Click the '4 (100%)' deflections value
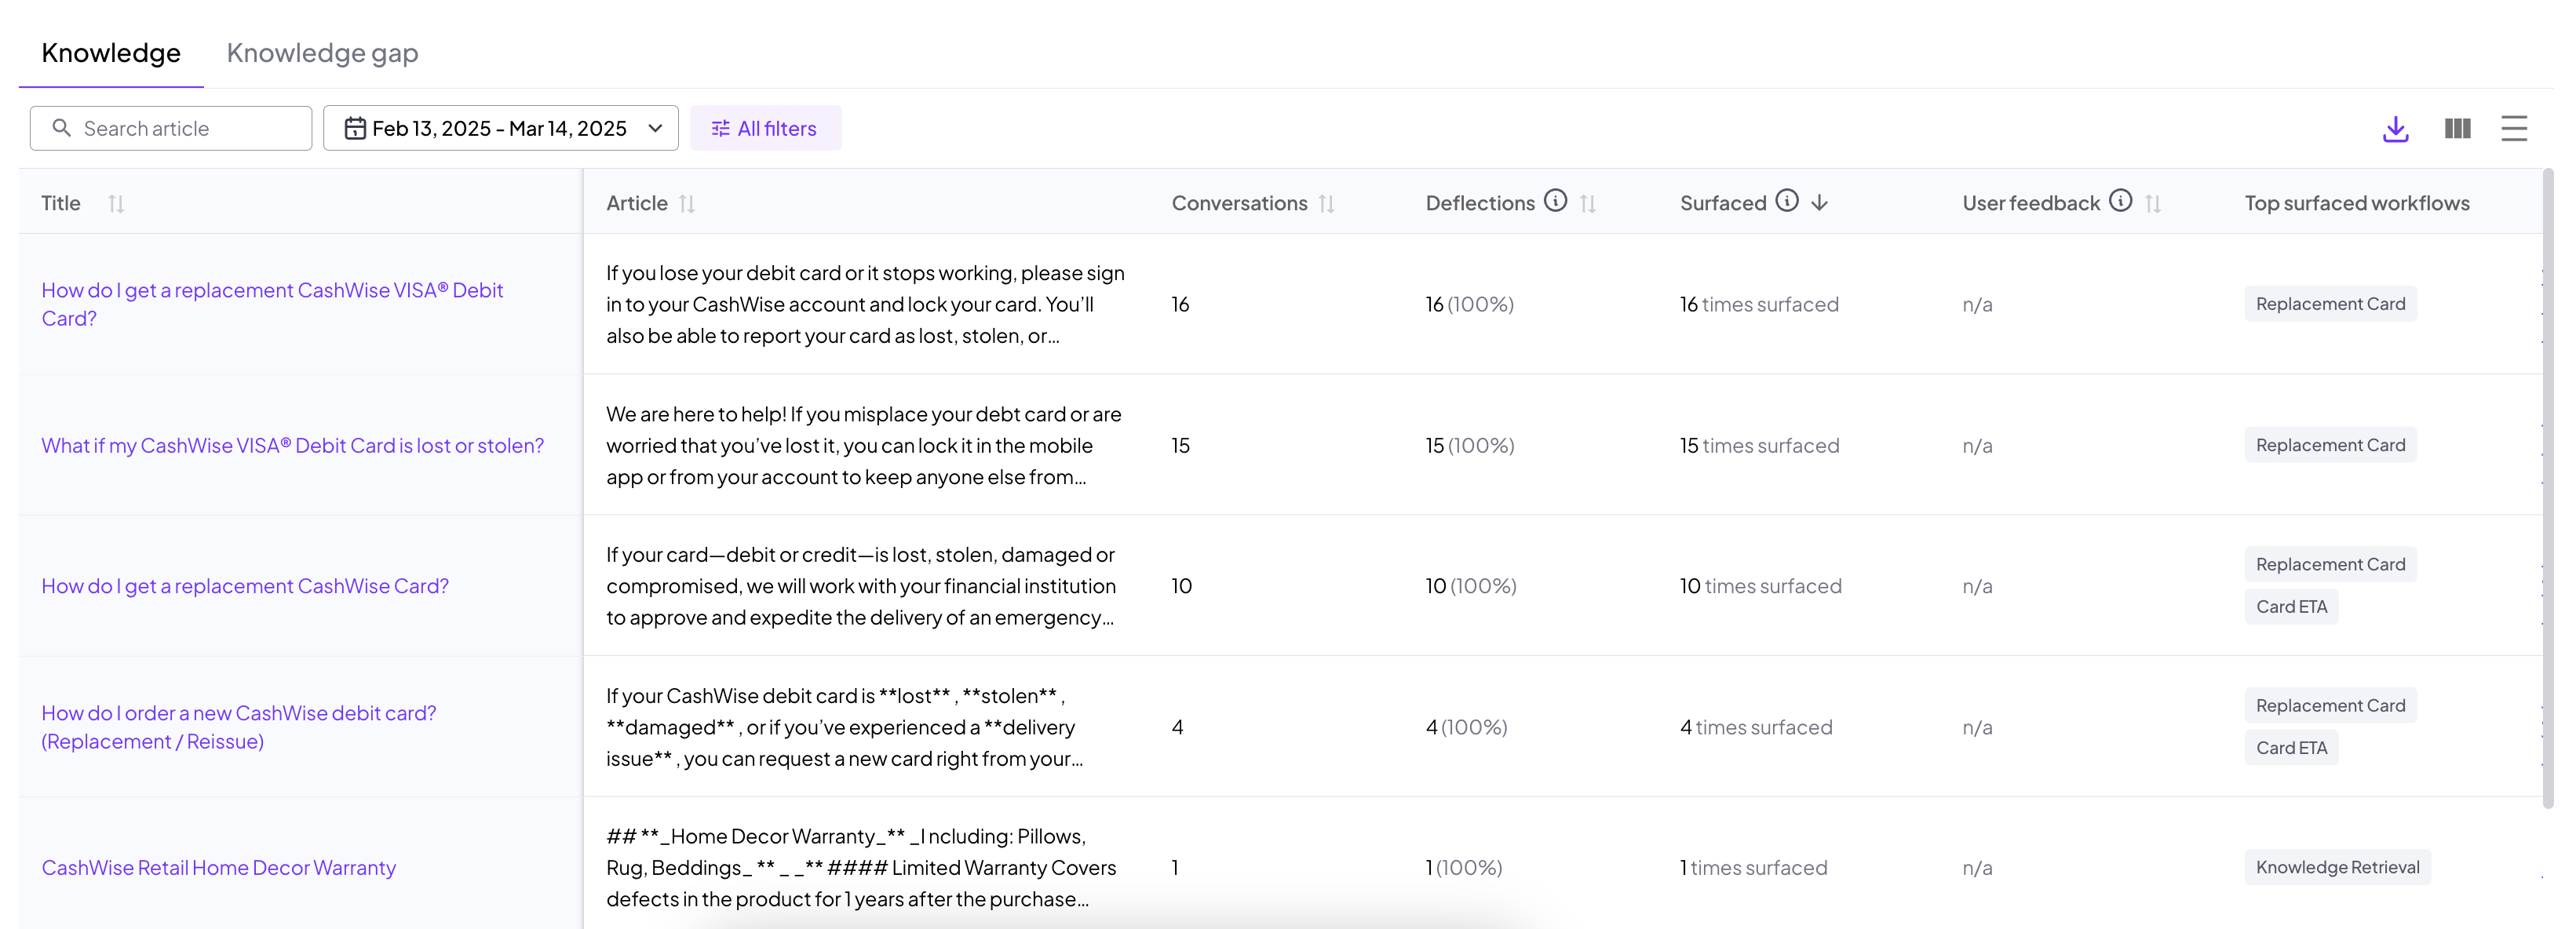Viewport: 2576px width, 929px height. 1466,727
